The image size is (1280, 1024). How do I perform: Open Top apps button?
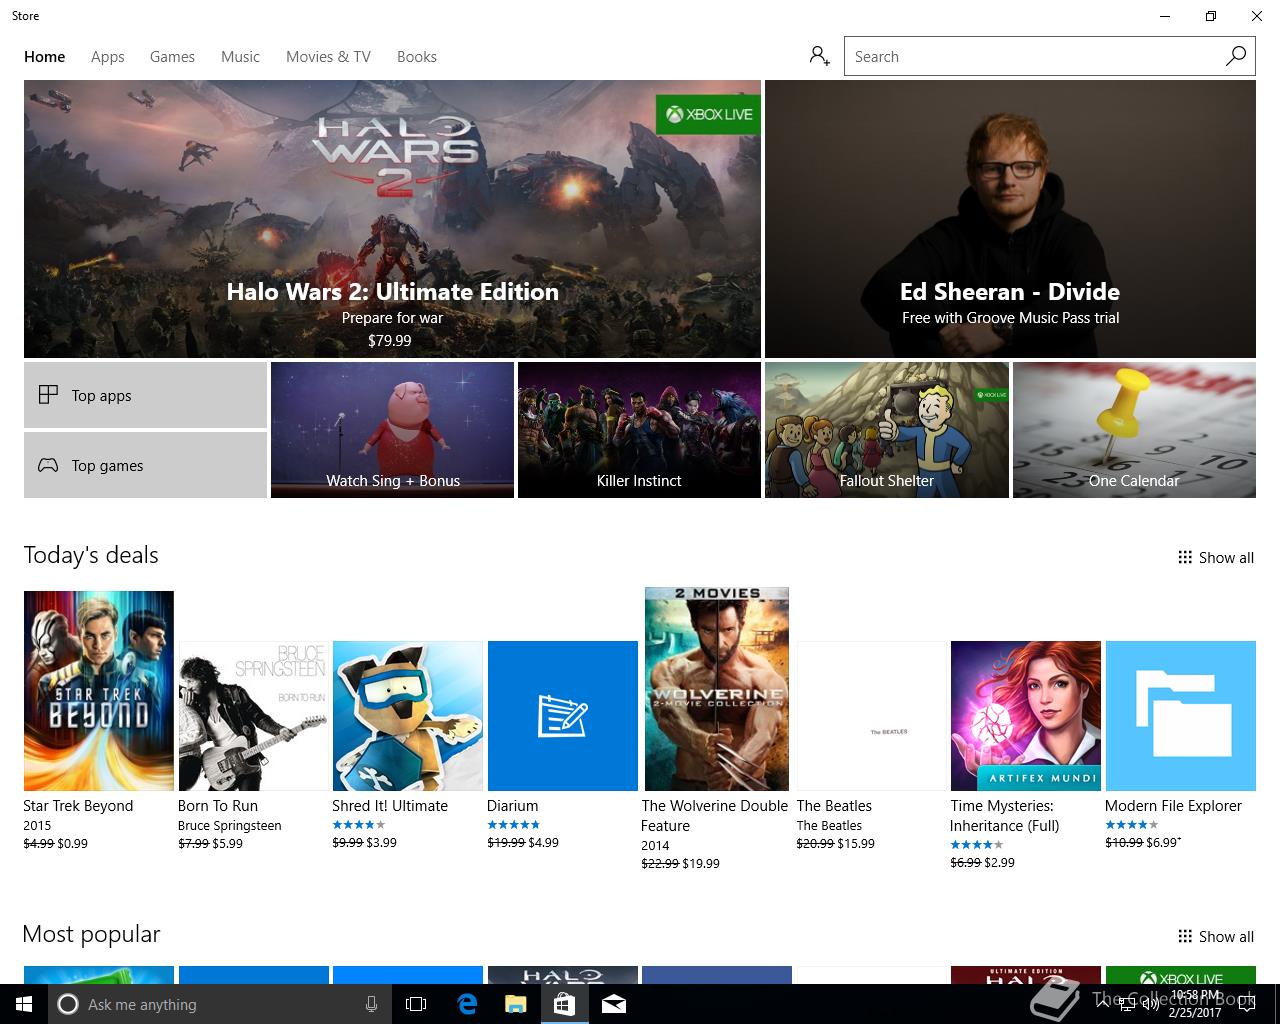click(145, 395)
